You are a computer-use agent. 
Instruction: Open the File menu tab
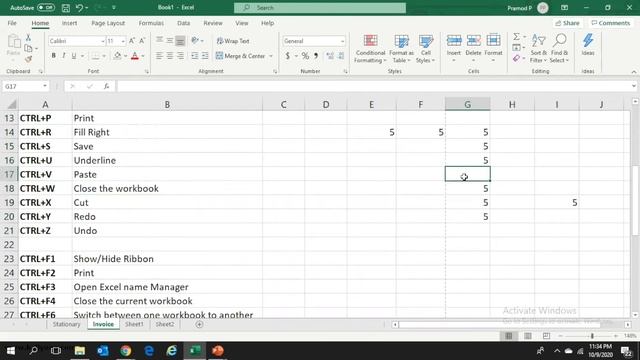click(12, 23)
